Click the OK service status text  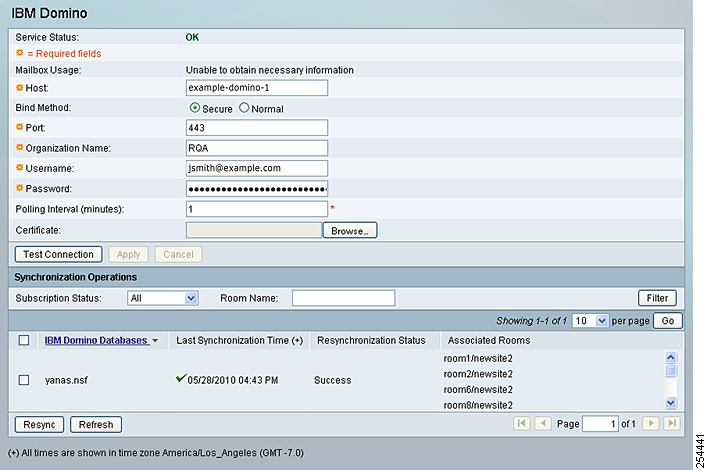coord(192,37)
